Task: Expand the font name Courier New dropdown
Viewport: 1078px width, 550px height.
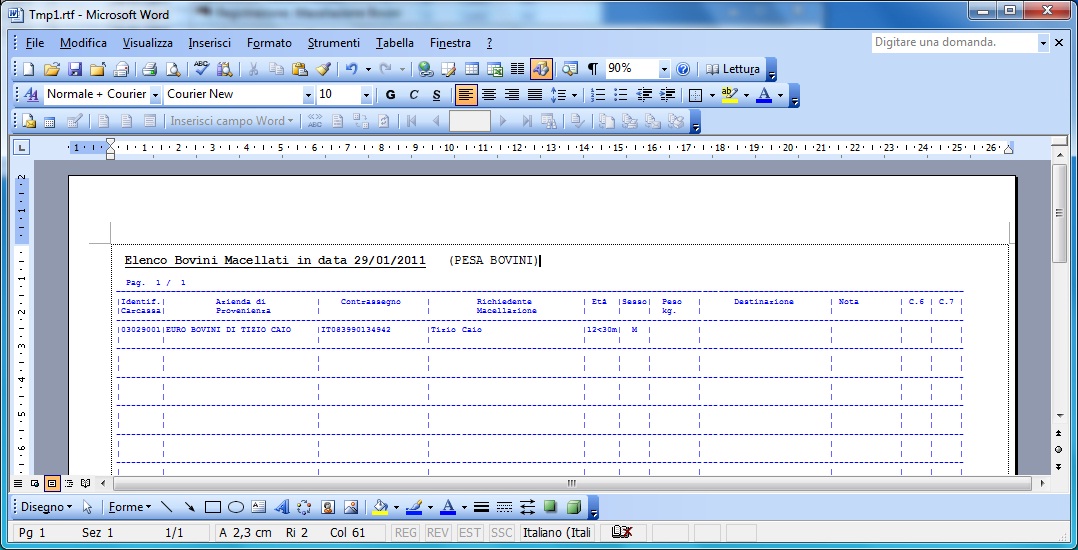Action: coord(307,95)
